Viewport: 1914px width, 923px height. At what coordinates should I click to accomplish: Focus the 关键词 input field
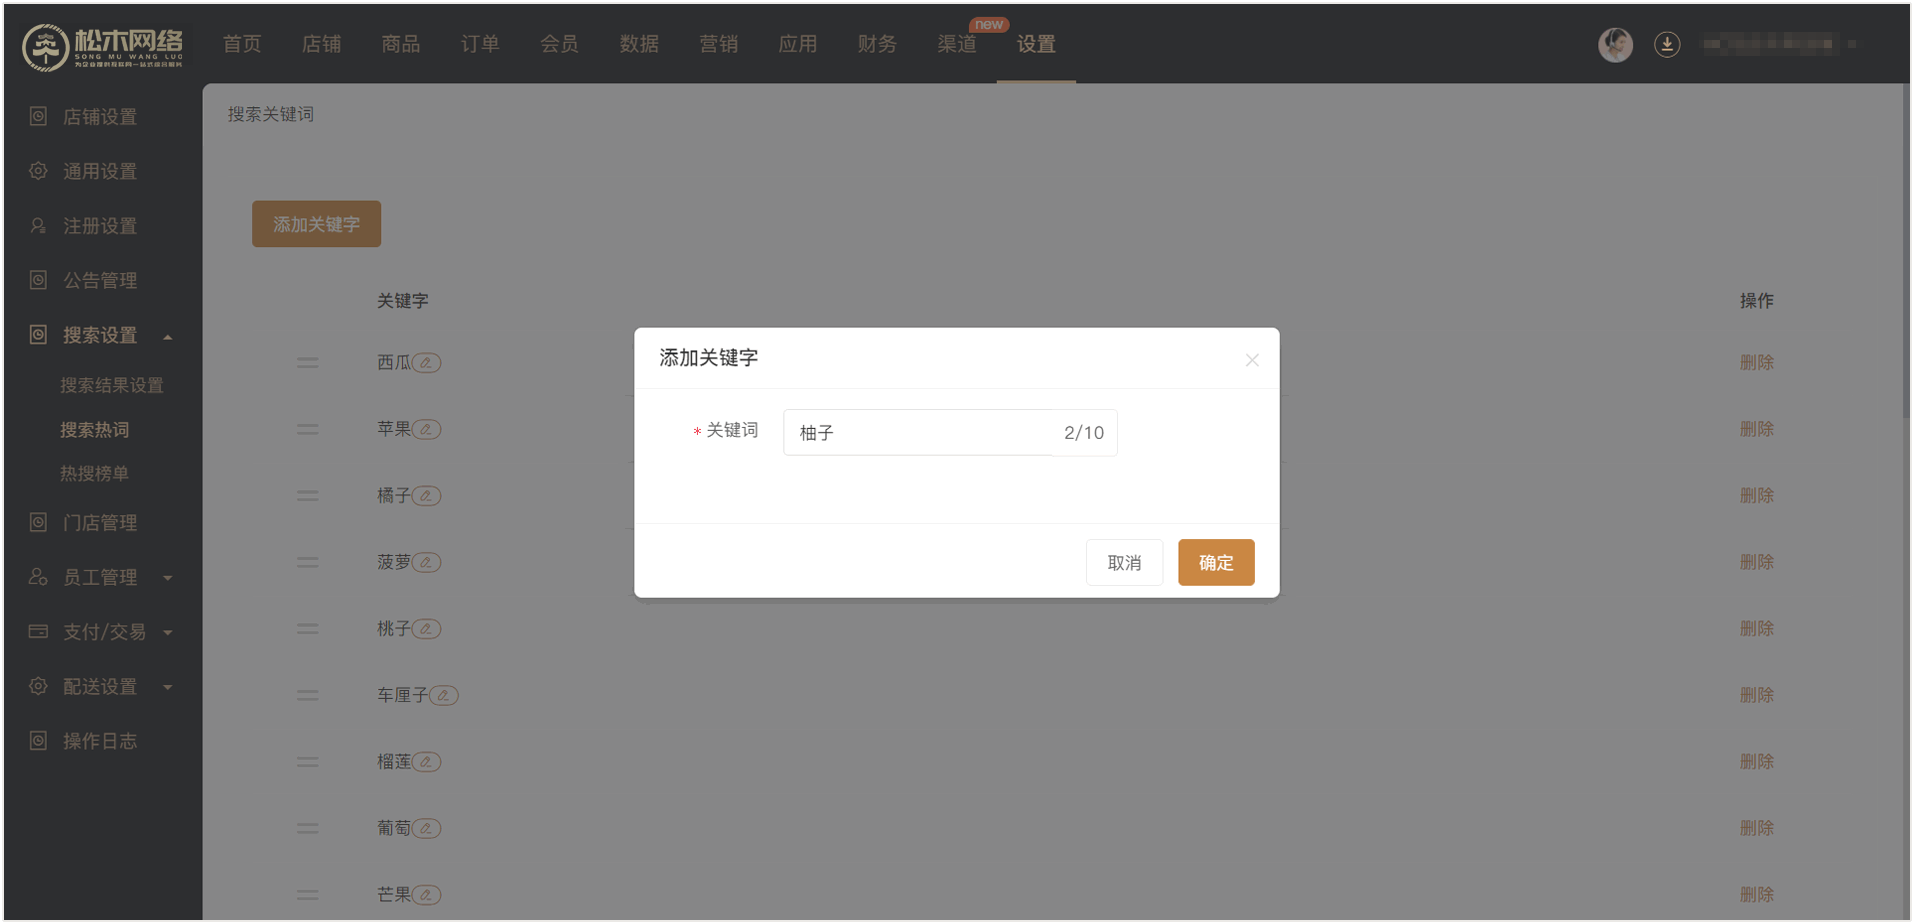pos(920,433)
